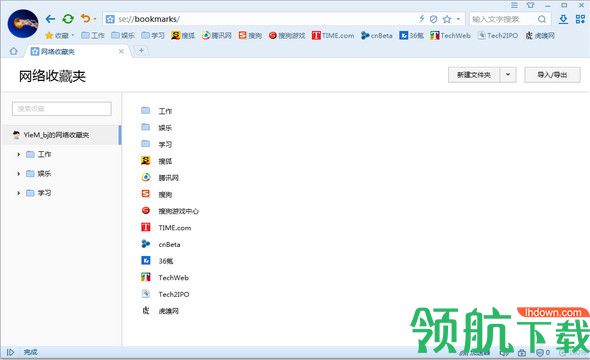Open 娱乐 folder on bookmarks bar
Viewport: 590px width, 360px height.
tap(123, 35)
